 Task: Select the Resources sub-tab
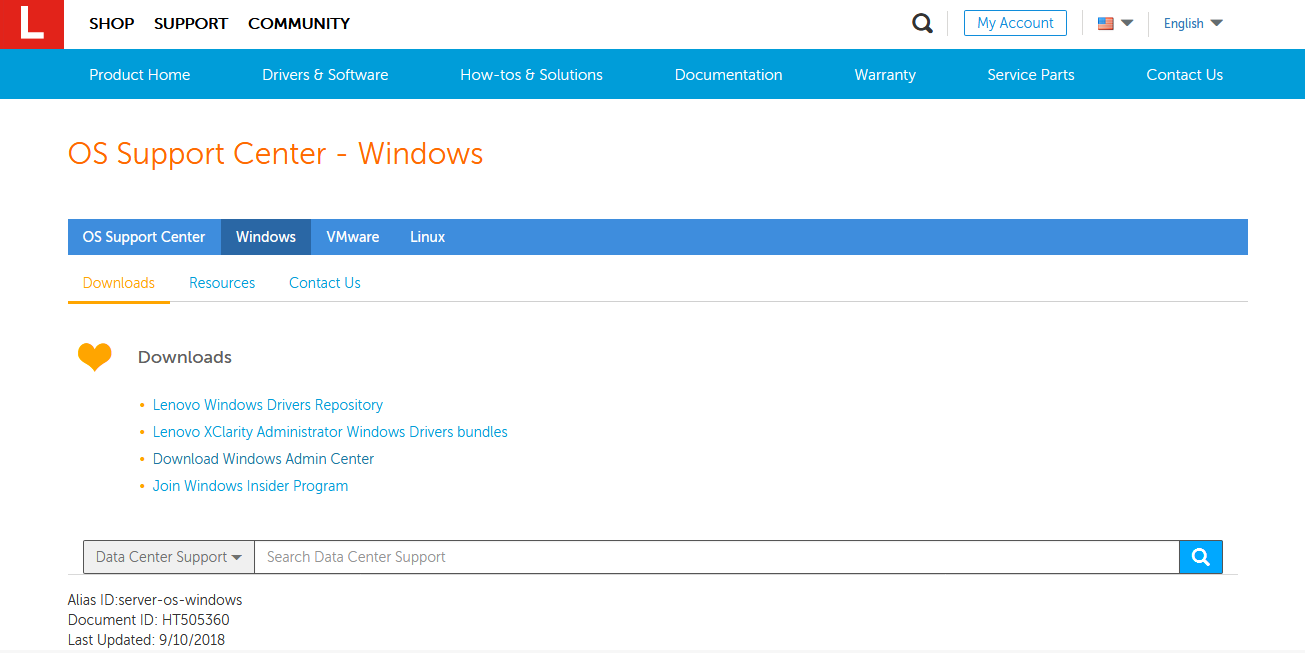[222, 283]
